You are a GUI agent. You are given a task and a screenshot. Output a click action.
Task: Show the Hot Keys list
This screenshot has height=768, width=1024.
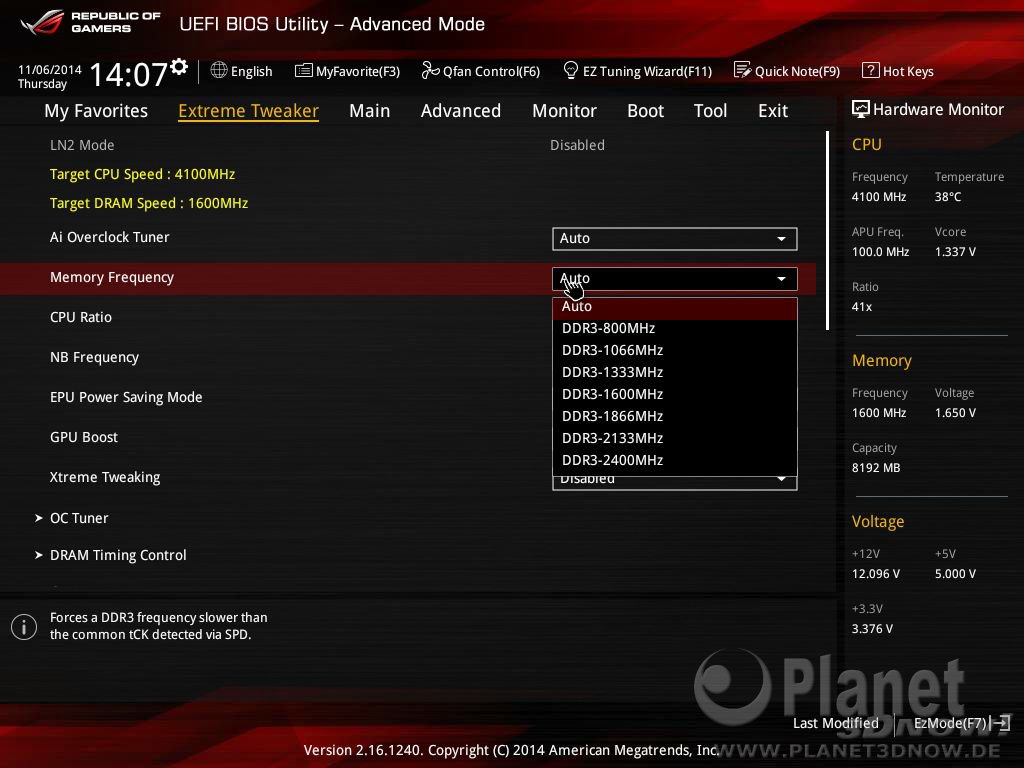click(898, 71)
